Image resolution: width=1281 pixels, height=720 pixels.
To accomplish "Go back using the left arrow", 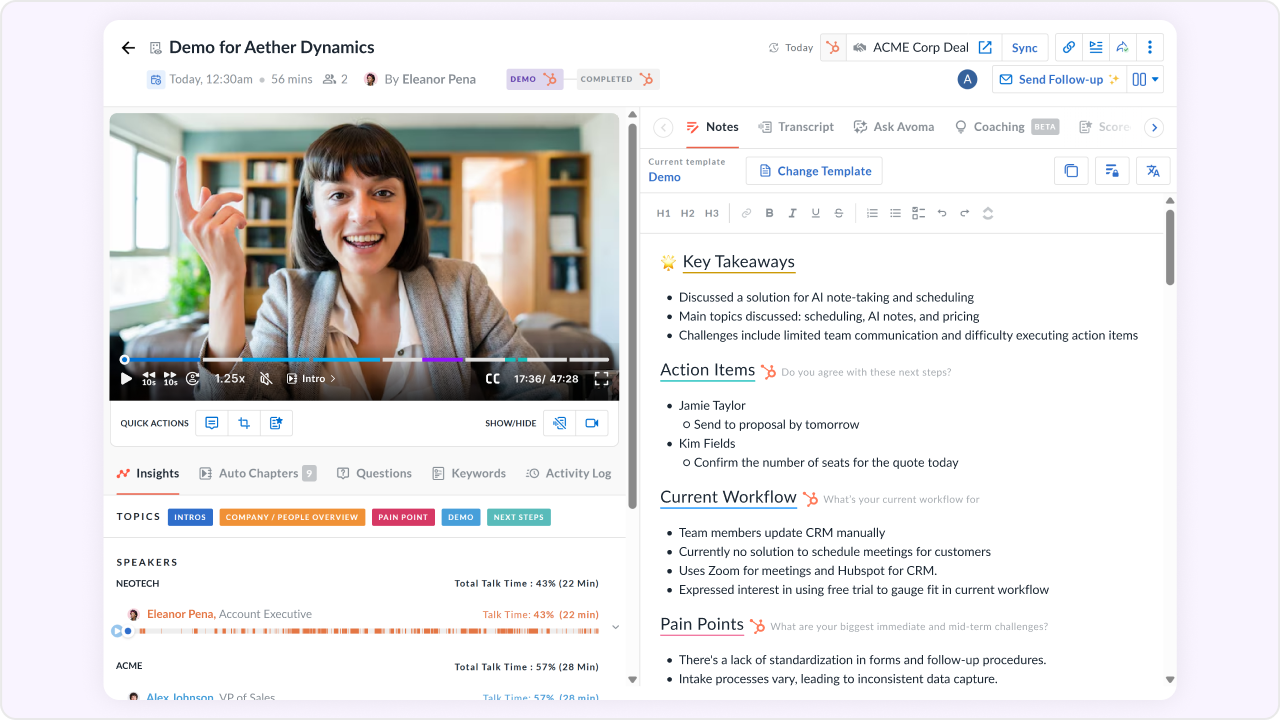I will pos(128,48).
